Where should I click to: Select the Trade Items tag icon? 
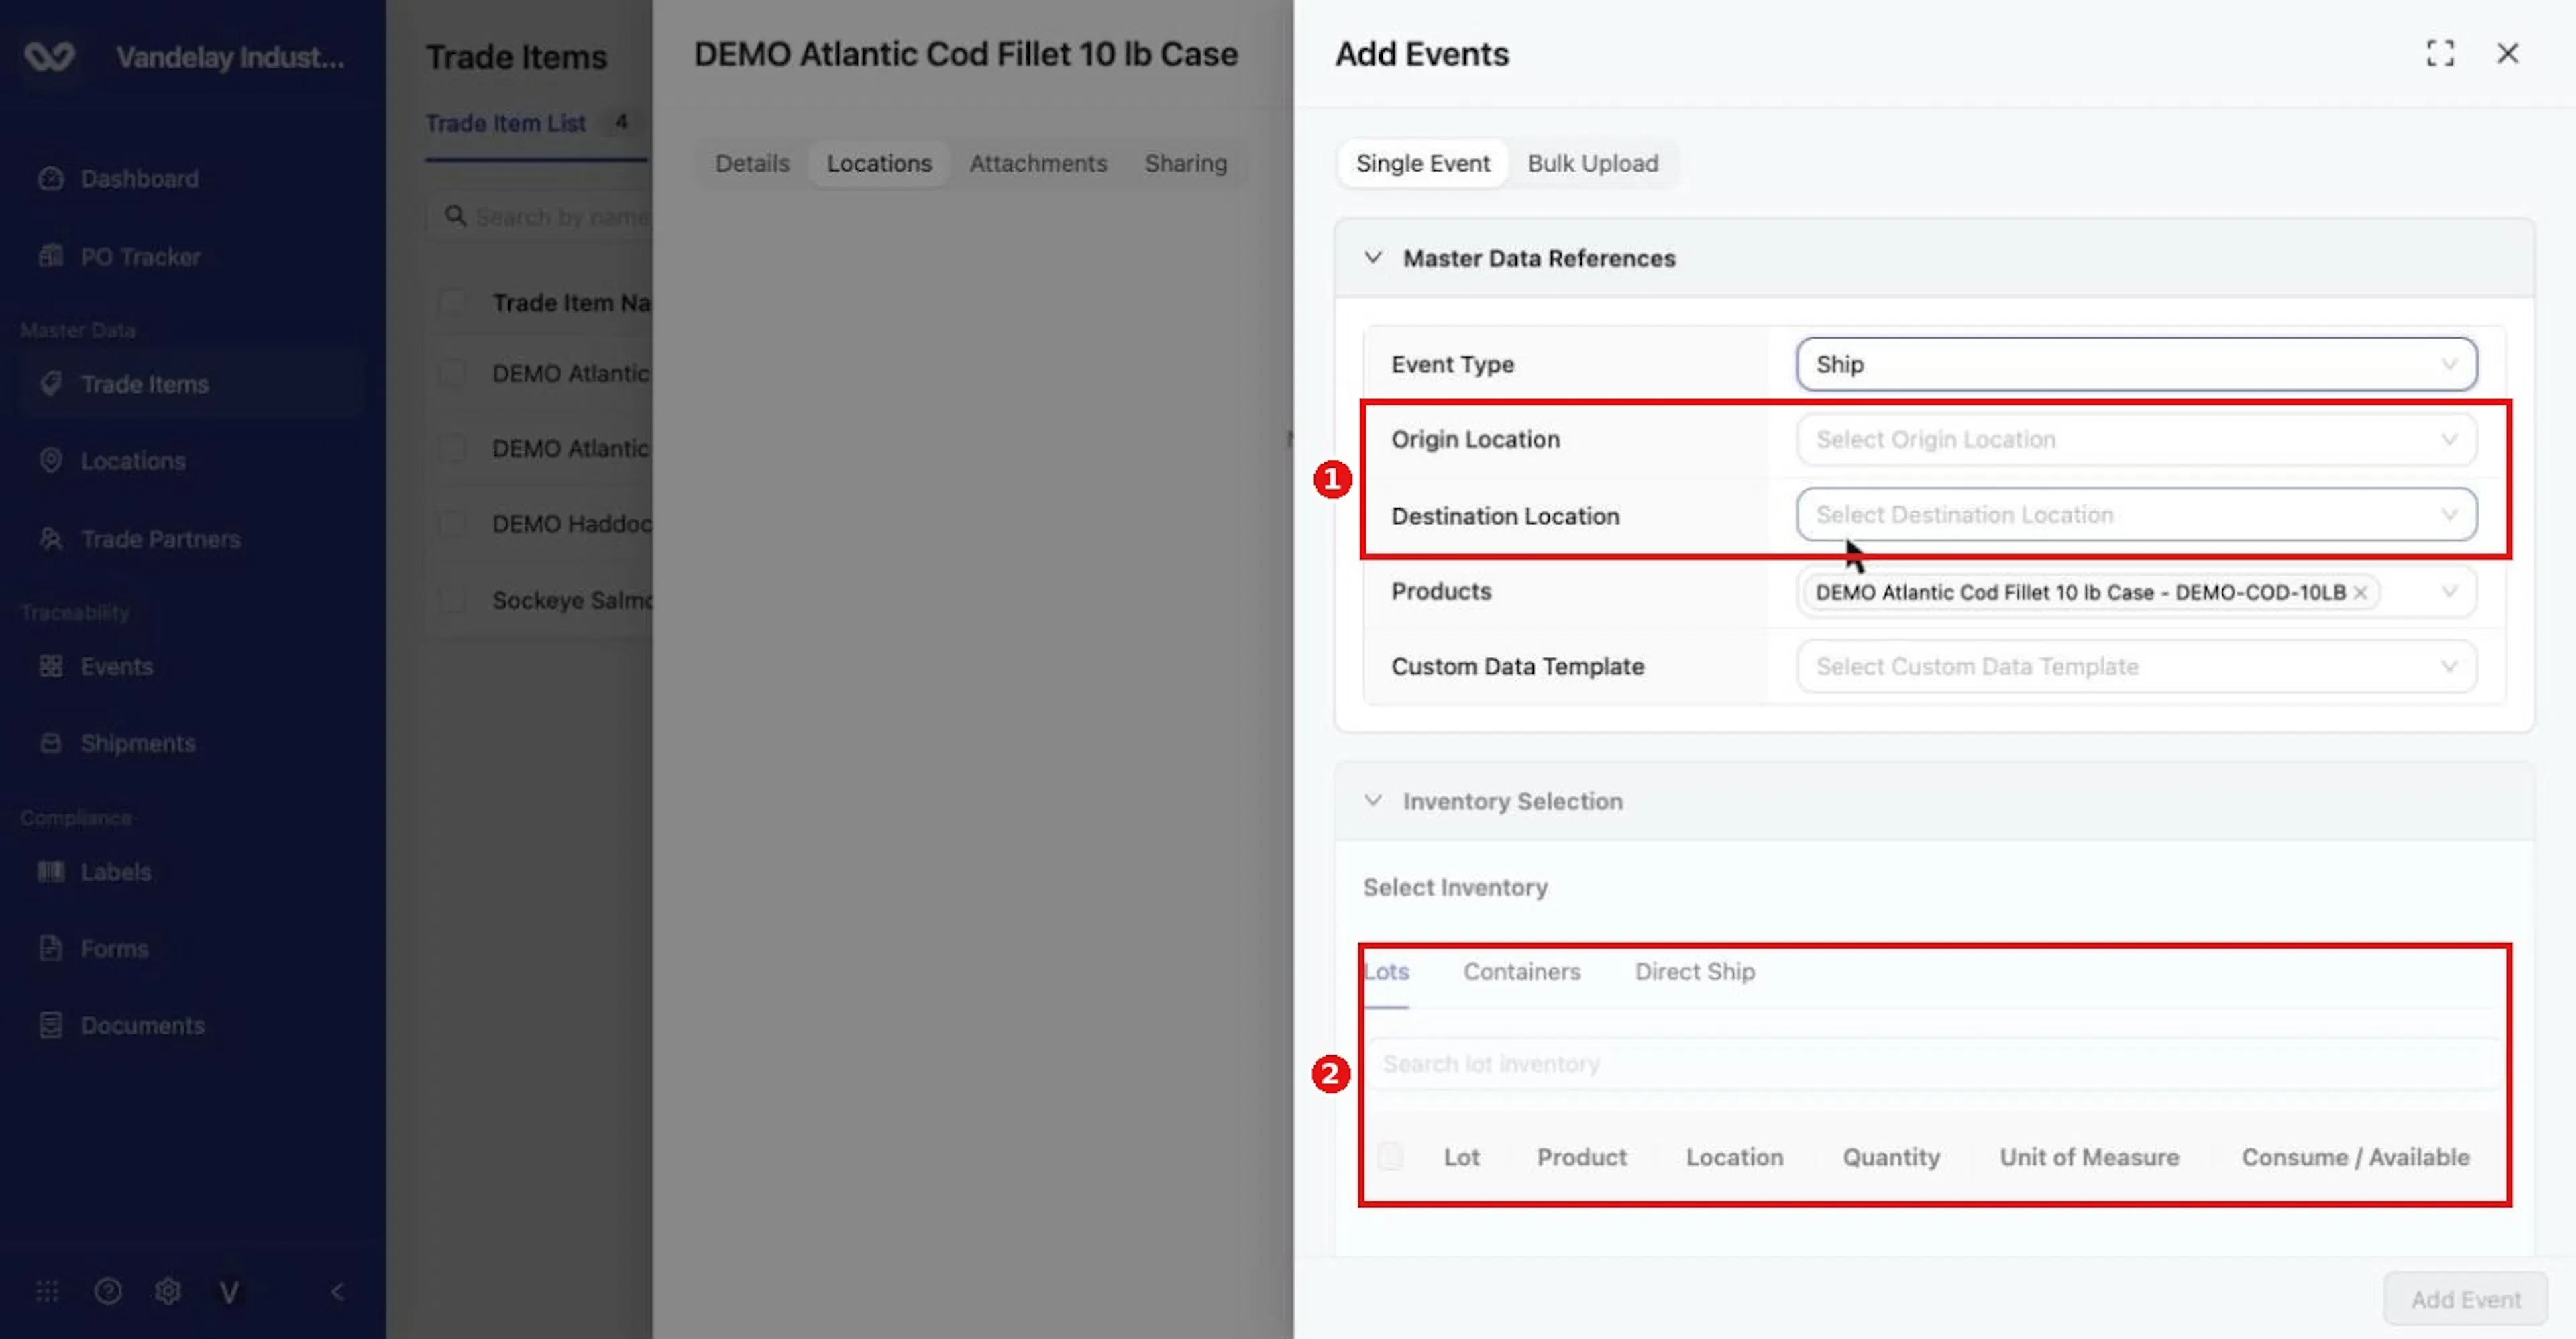50,384
